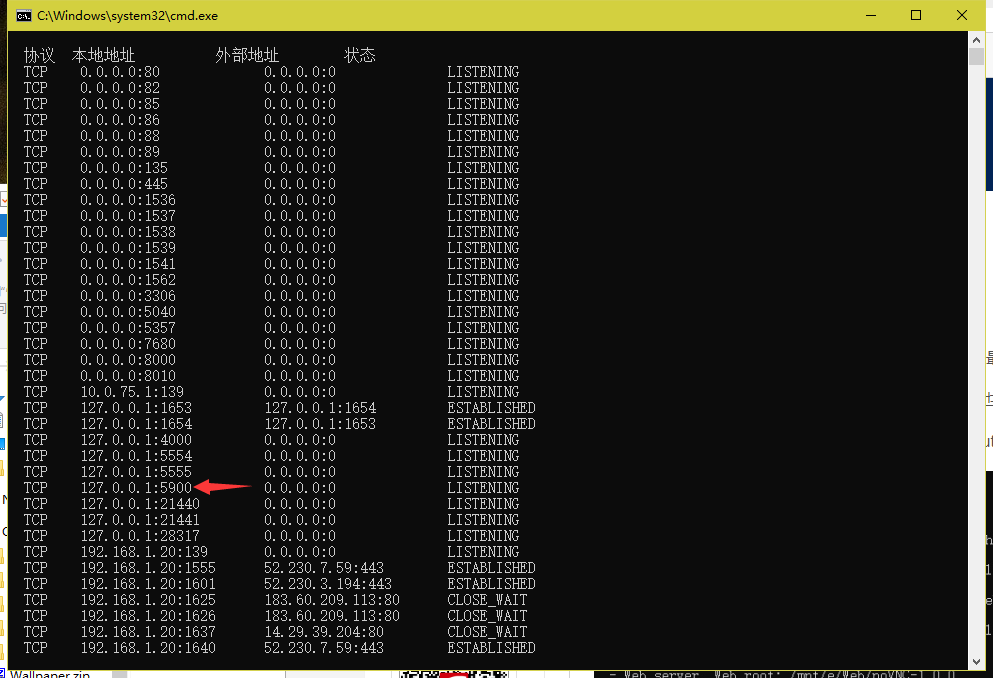Select local address 0.0.0.0:86

point(120,120)
